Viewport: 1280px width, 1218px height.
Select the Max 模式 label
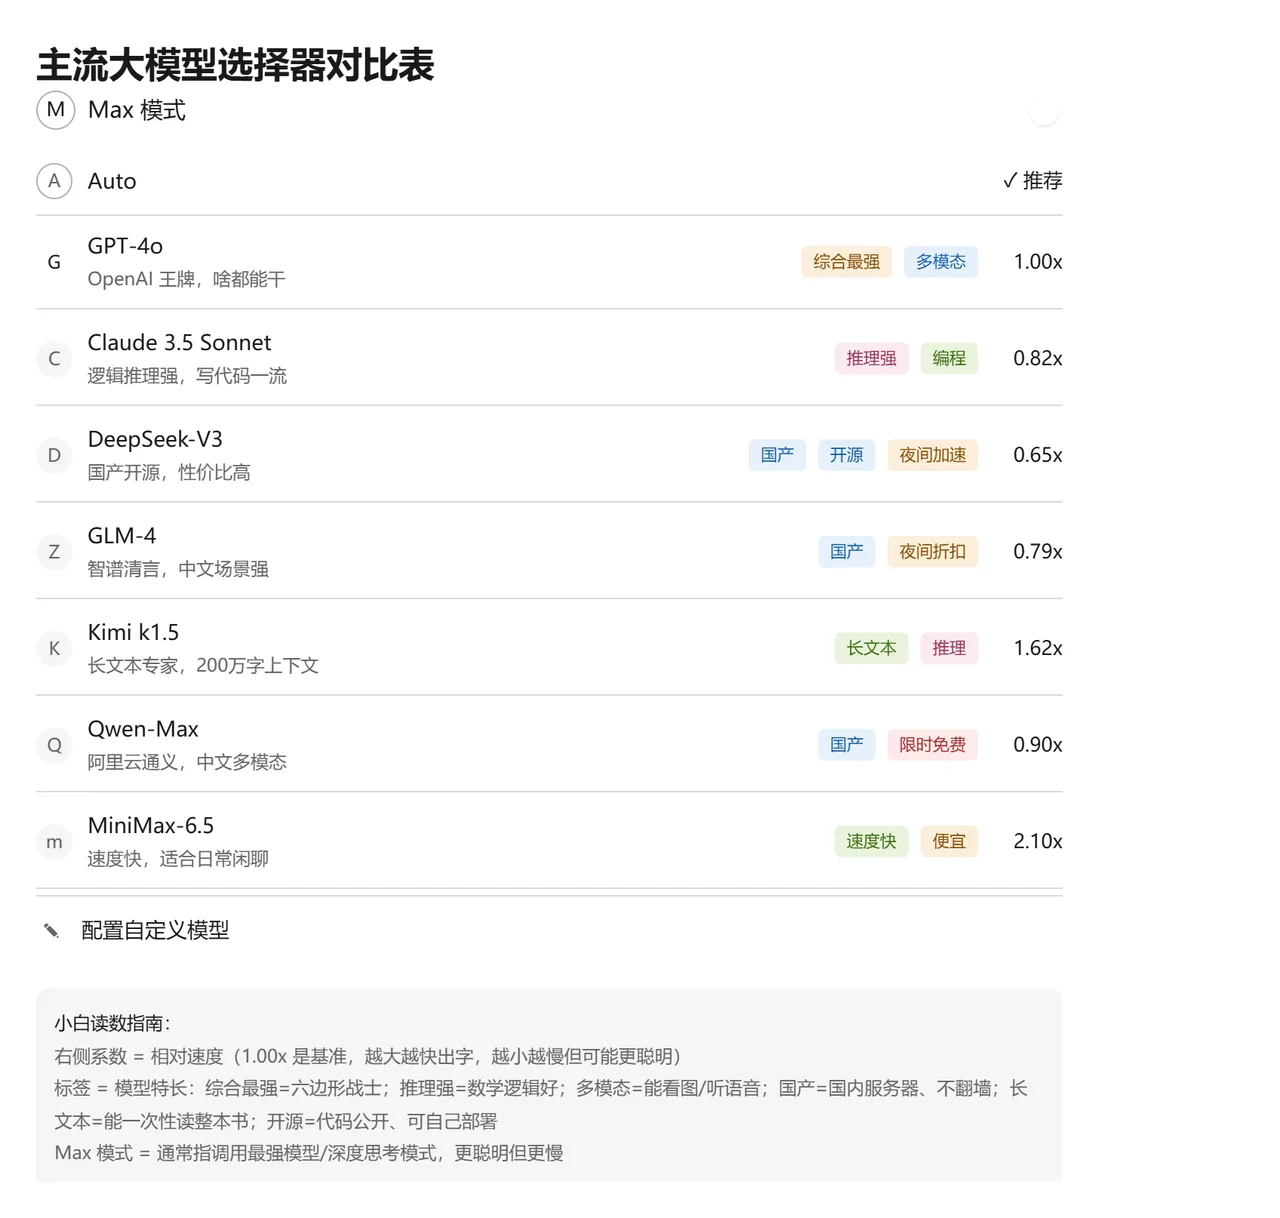coord(137,110)
